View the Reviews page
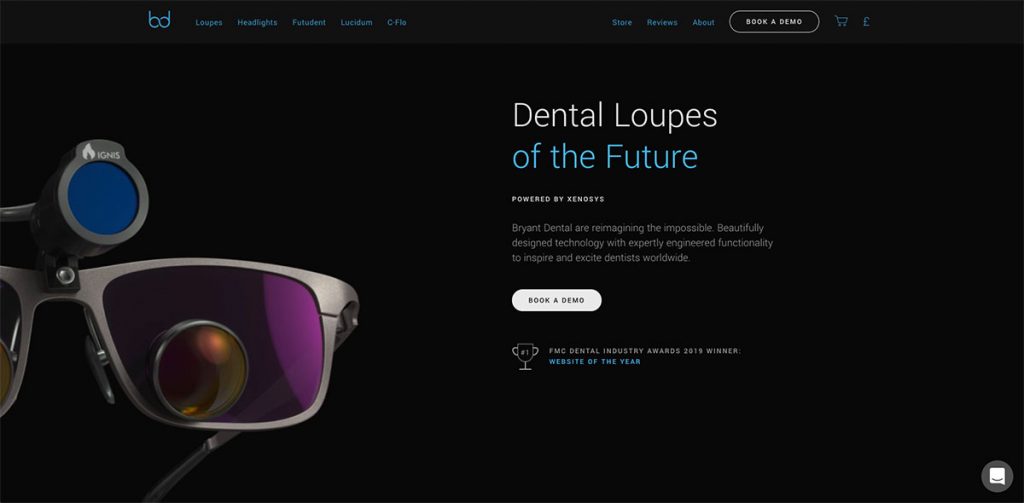 tap(662, 22)
